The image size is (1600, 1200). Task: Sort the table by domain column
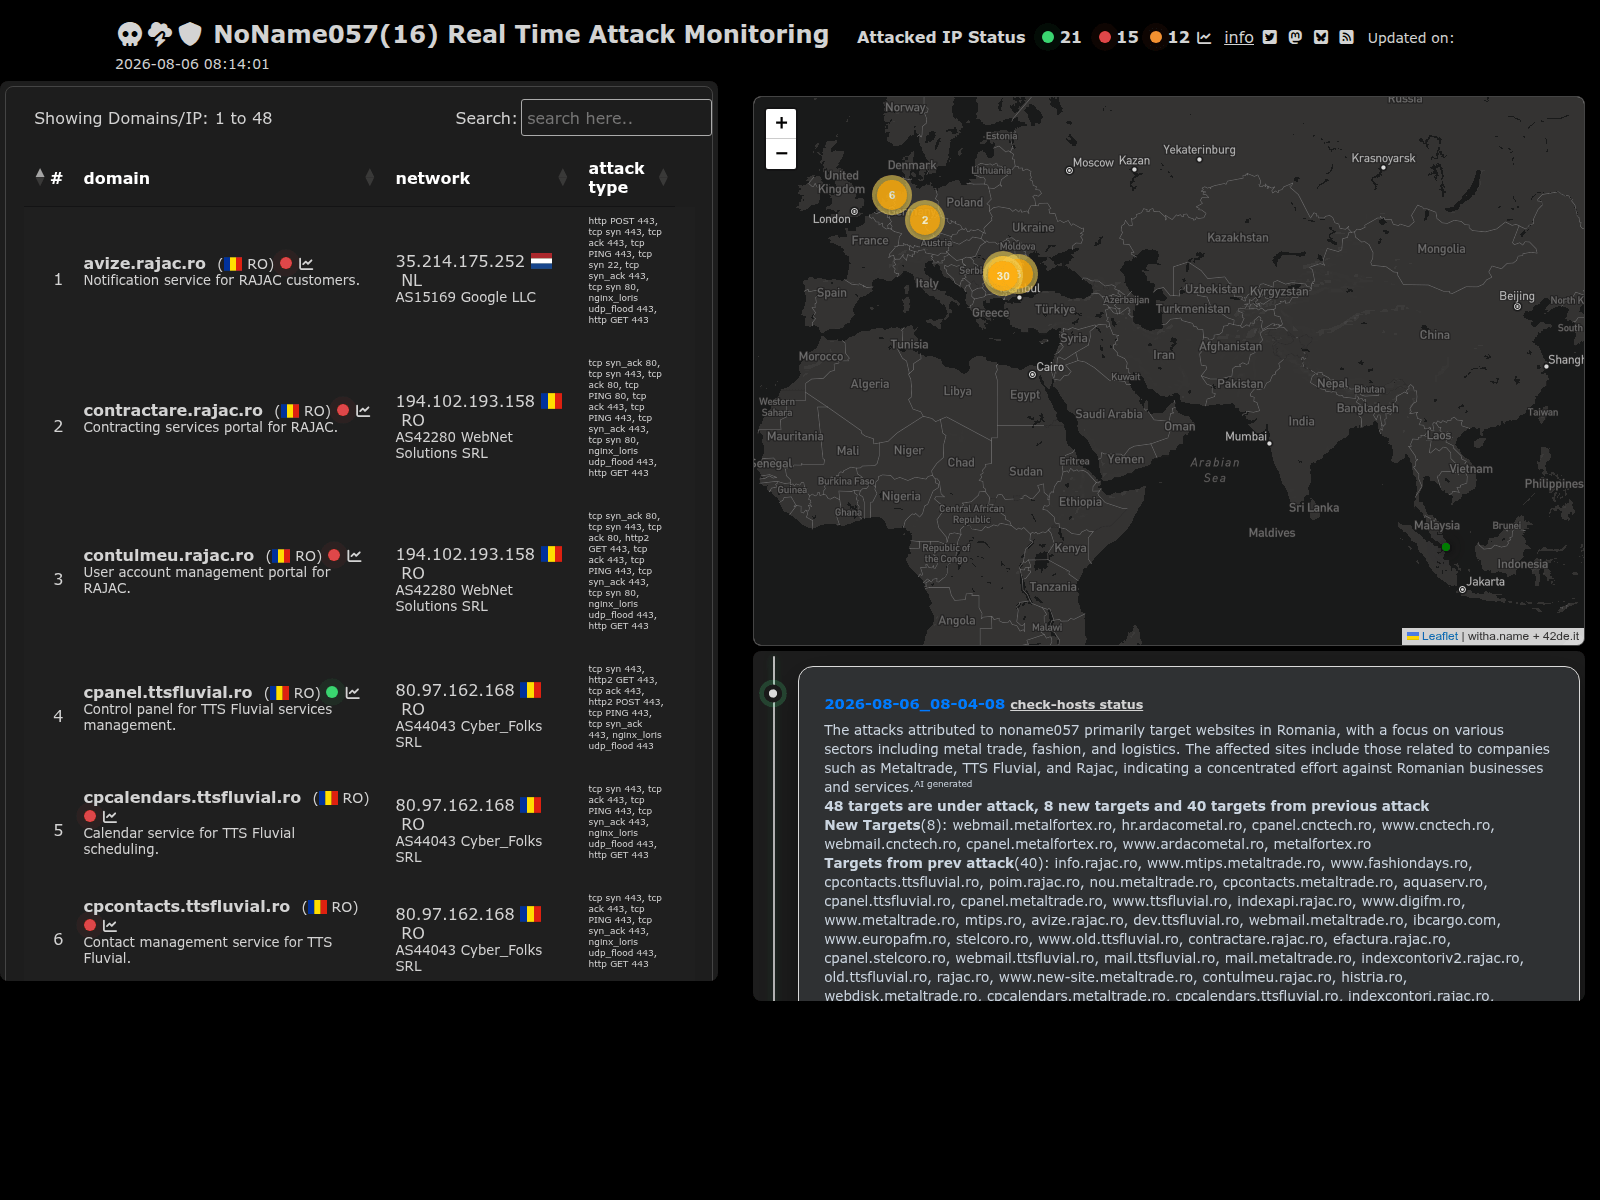tap(229, 178)
